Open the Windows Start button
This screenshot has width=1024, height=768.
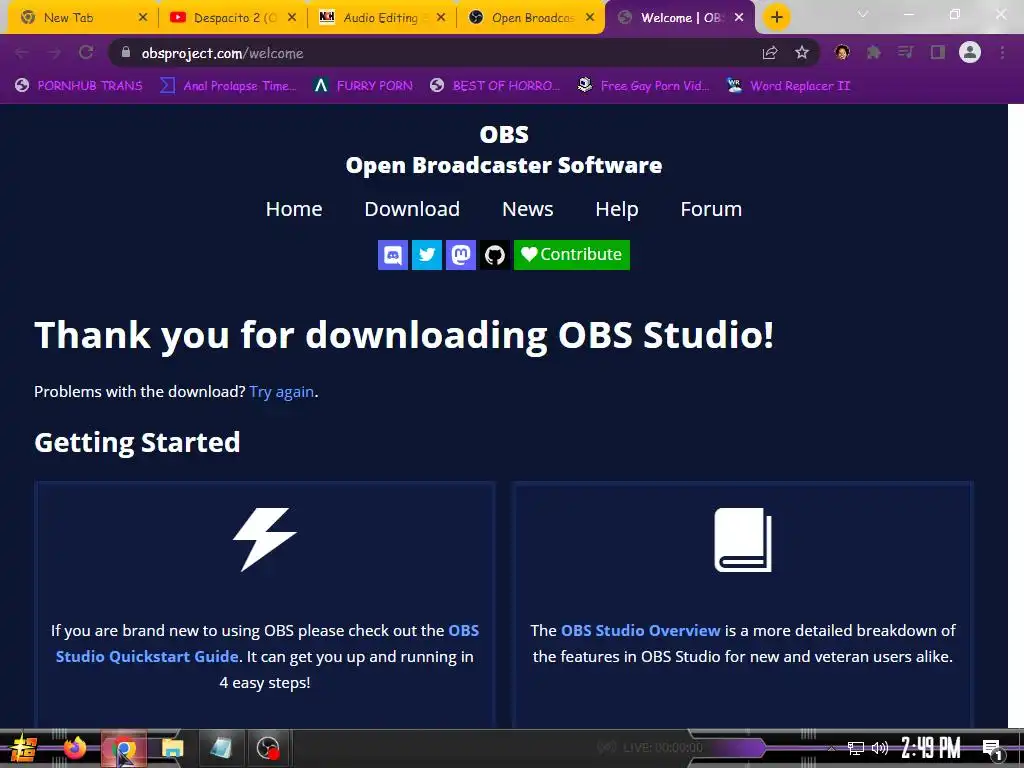[x=23, y=749]
